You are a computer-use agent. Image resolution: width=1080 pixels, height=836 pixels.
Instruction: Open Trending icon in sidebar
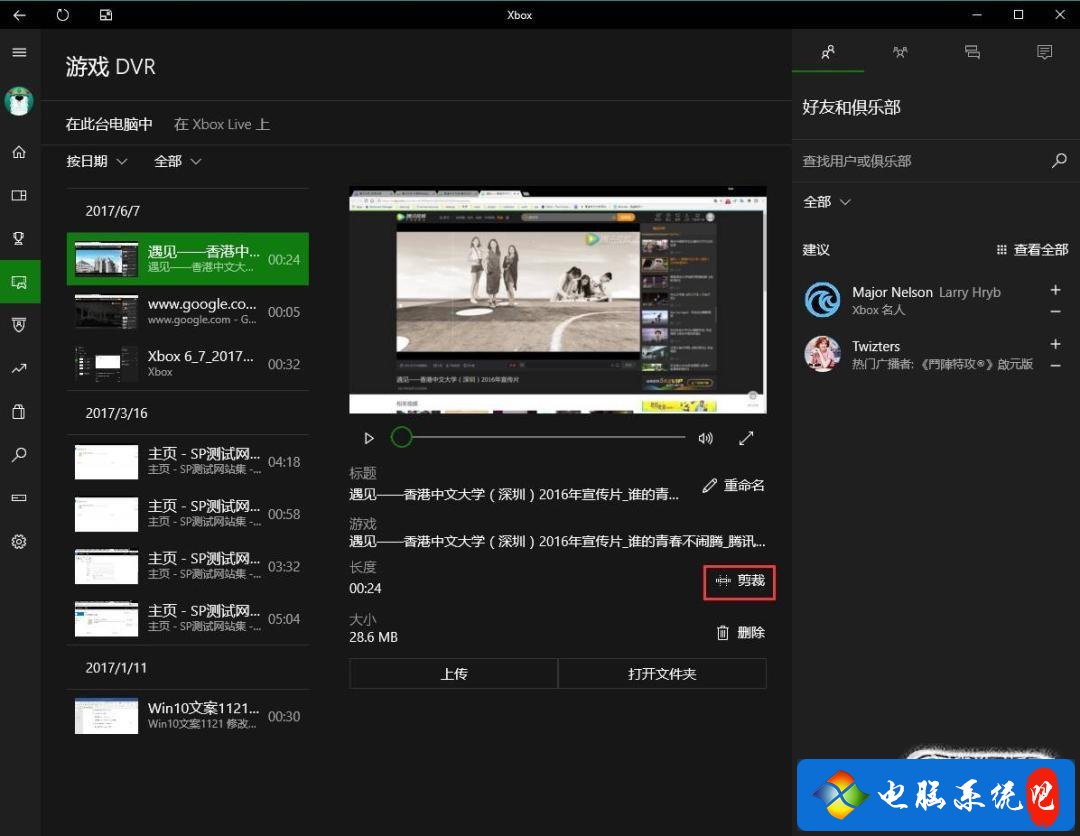point(19,368)
